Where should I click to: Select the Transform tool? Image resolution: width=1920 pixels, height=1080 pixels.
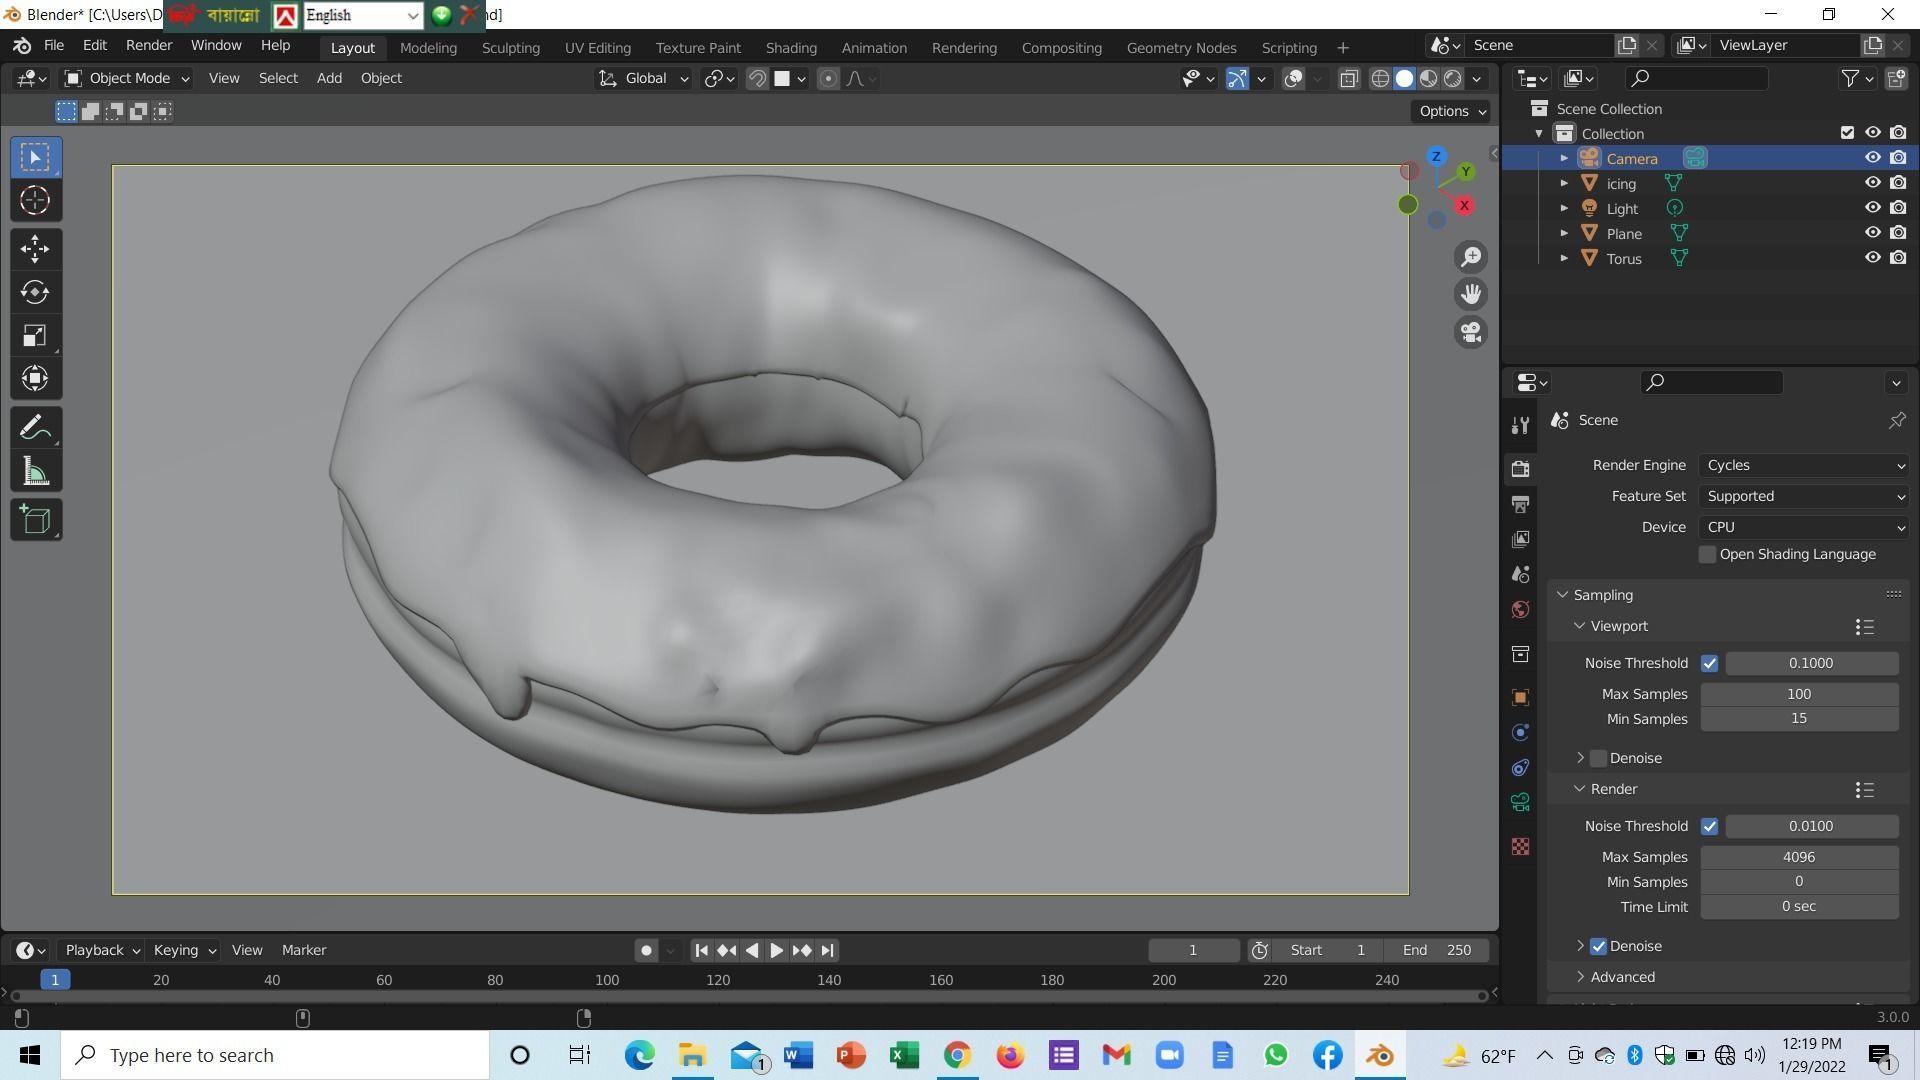35,378
